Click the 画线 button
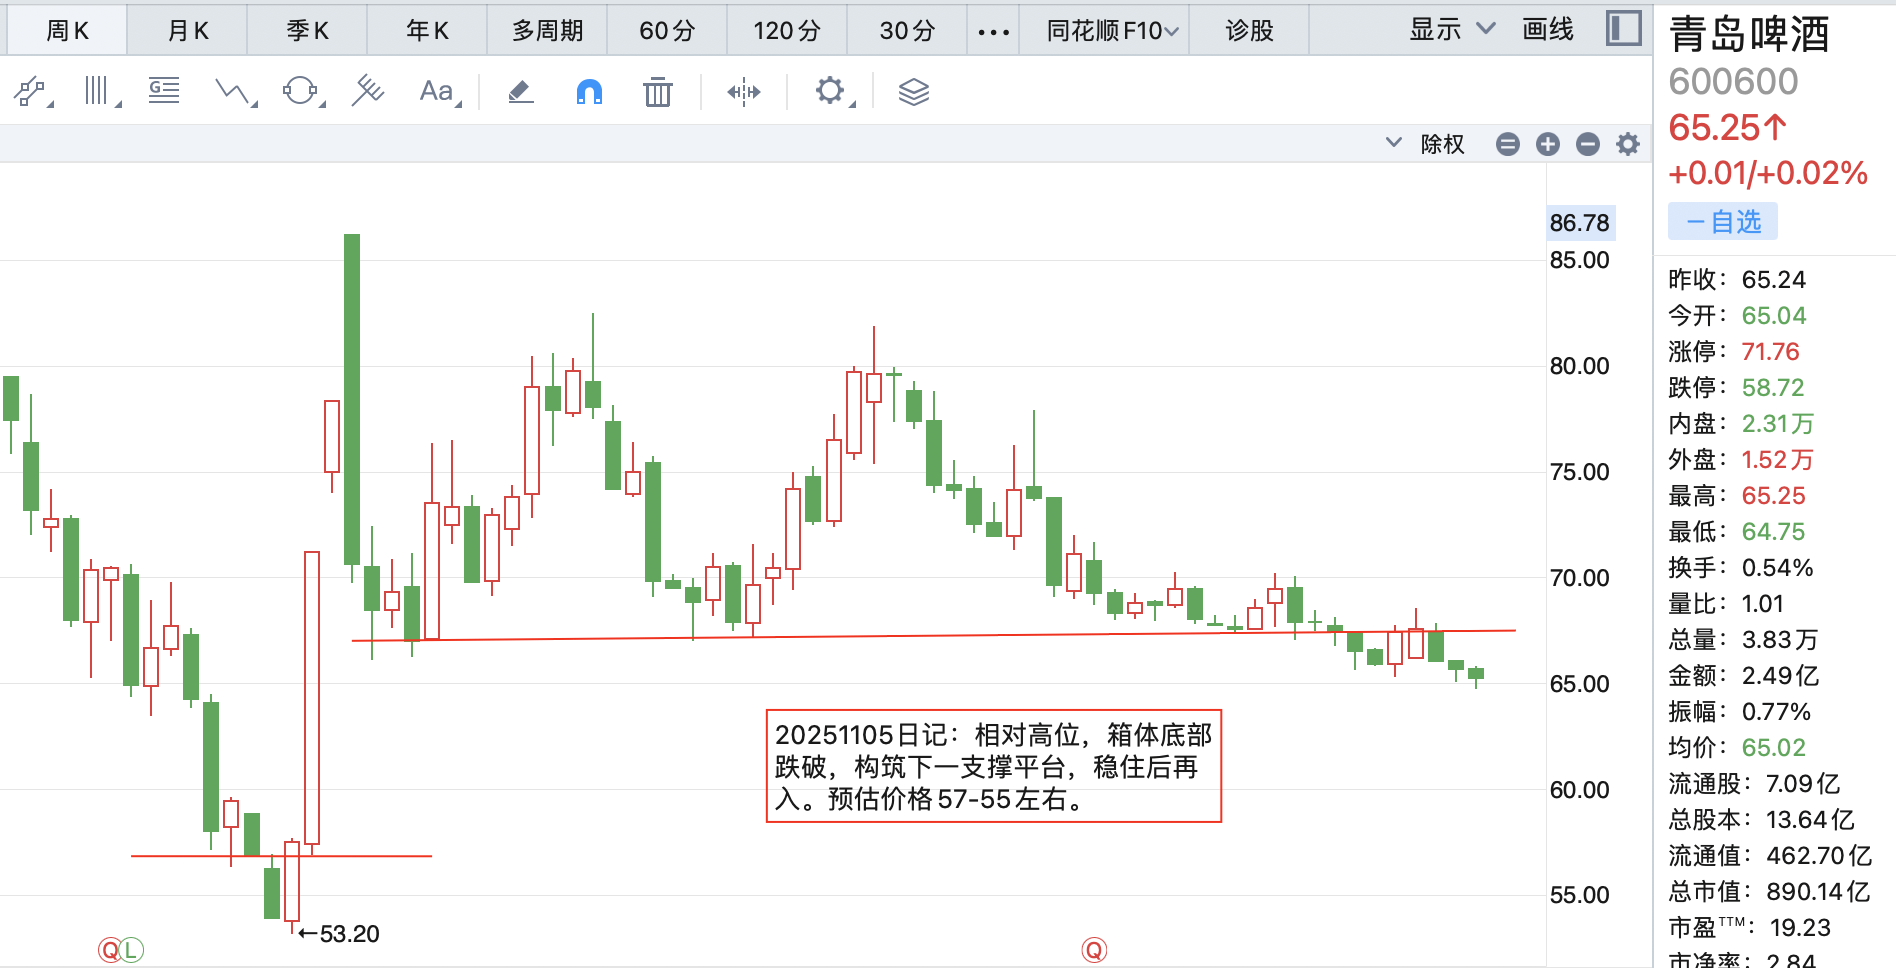Image resolution: width=1896 pixels, height=968 pixels. tap(1548, 30)
